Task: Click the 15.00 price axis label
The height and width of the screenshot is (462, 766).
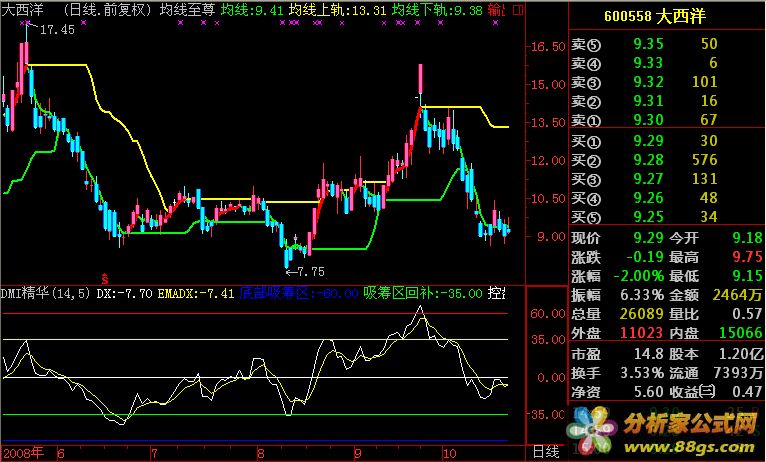Action: pyautogui.click(x=548, y=85)
